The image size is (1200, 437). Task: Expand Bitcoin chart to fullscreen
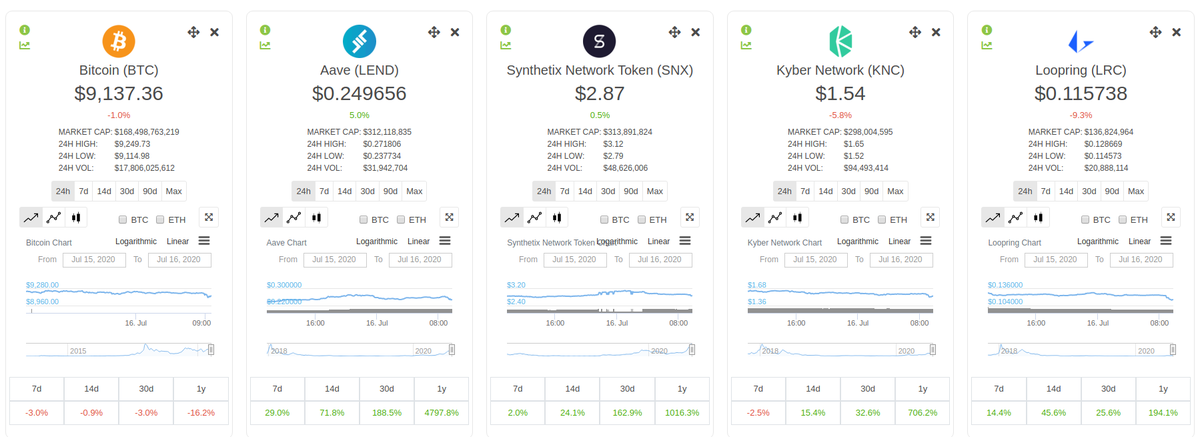[x=209, y=217]
